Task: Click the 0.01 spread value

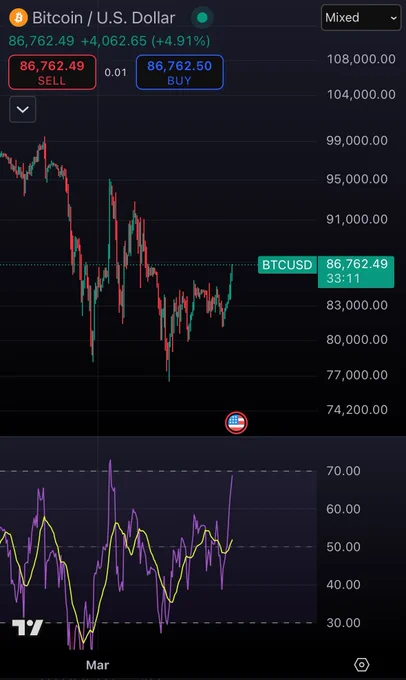Action: (115, 72)
